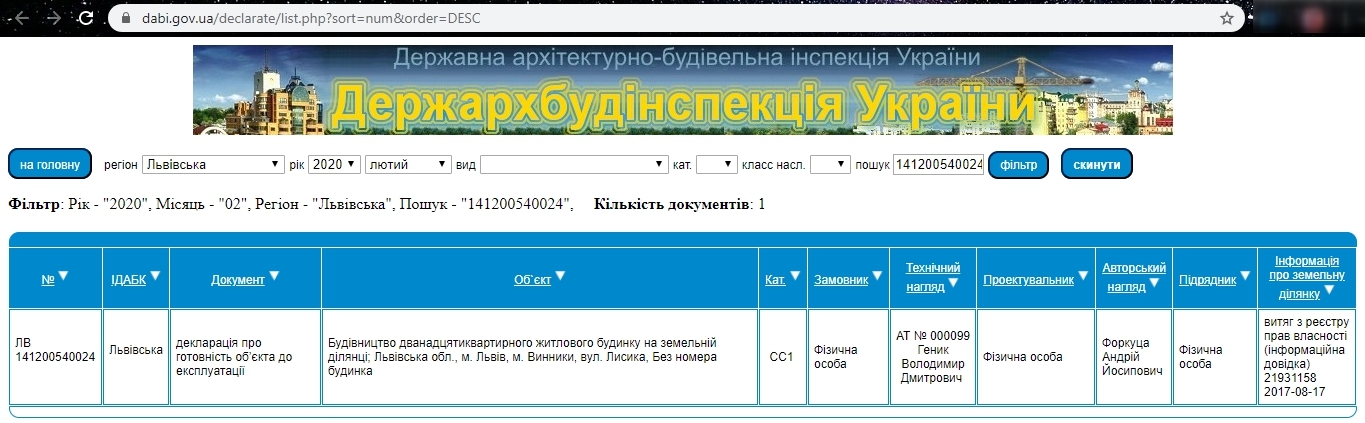1365x423 pixels.
Task: Sort by ІДАБК column arrow icon
Action: (155, 276)
